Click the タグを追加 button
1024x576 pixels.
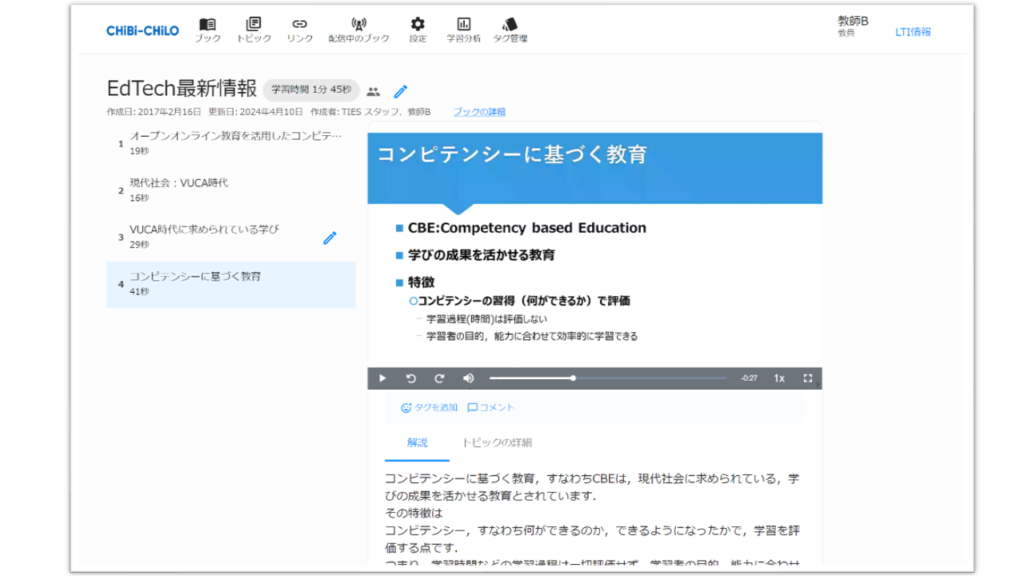pyautogui.click(x=429, y=407)
